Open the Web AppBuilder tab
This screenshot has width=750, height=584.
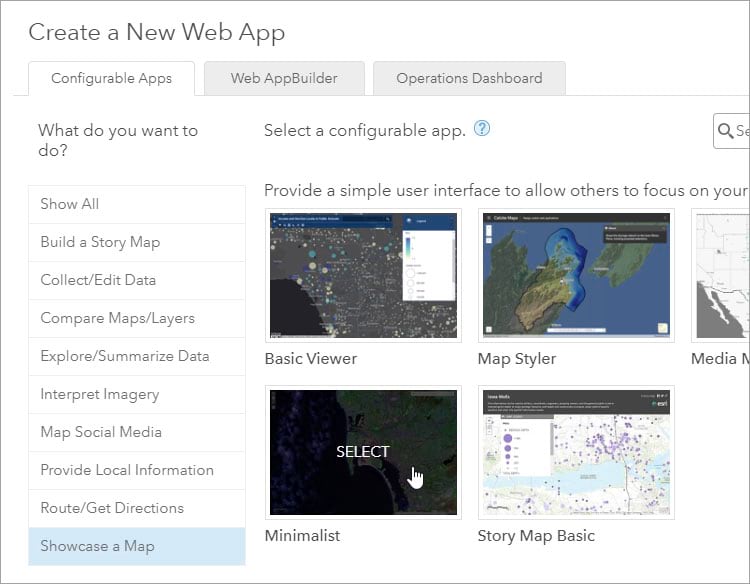click(284, 78)
